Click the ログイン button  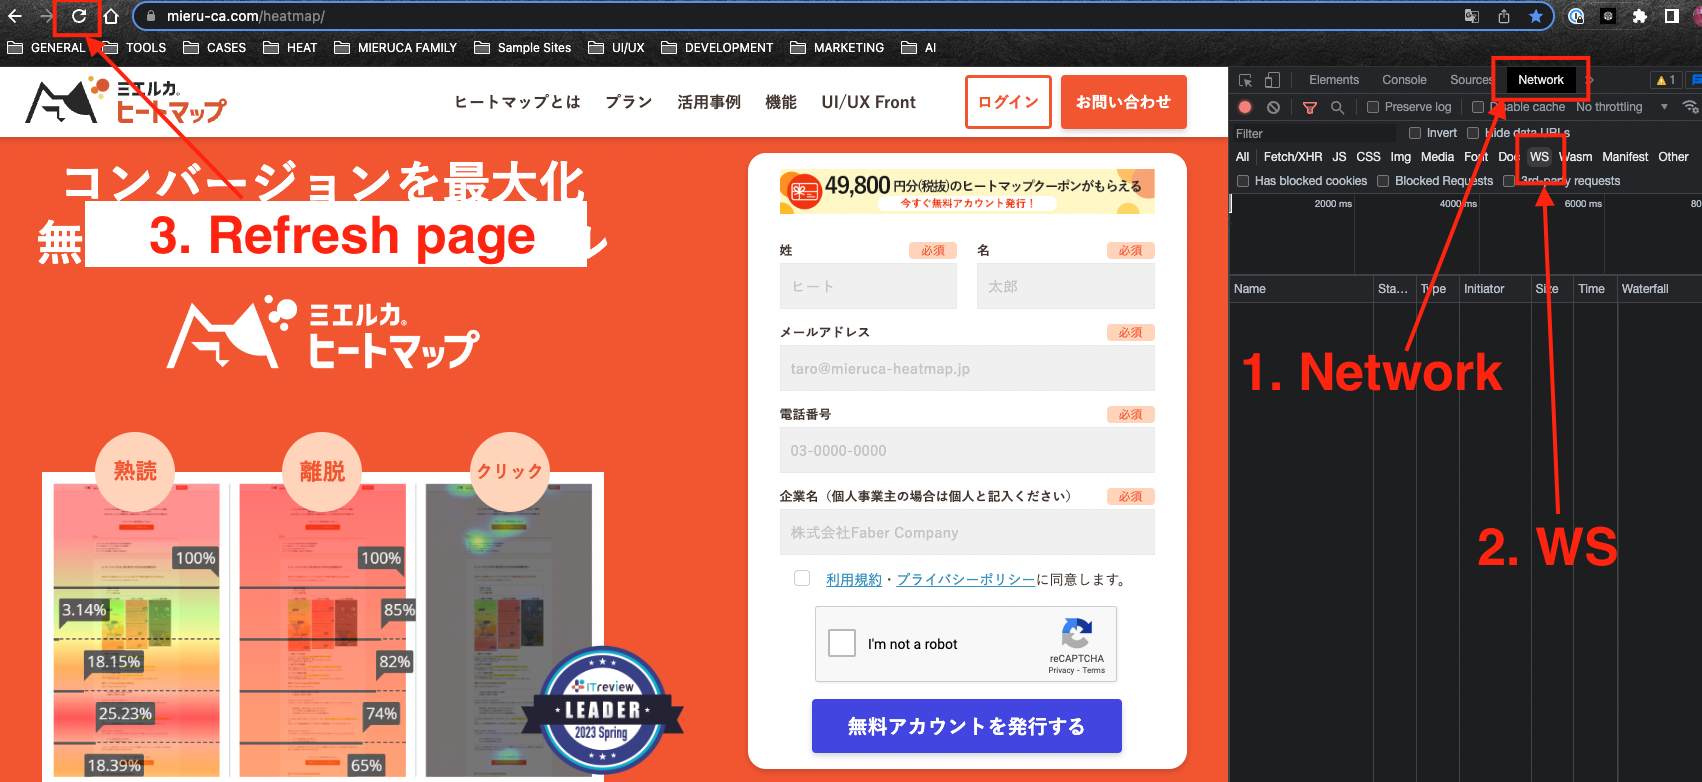[x=1008, y=102]
